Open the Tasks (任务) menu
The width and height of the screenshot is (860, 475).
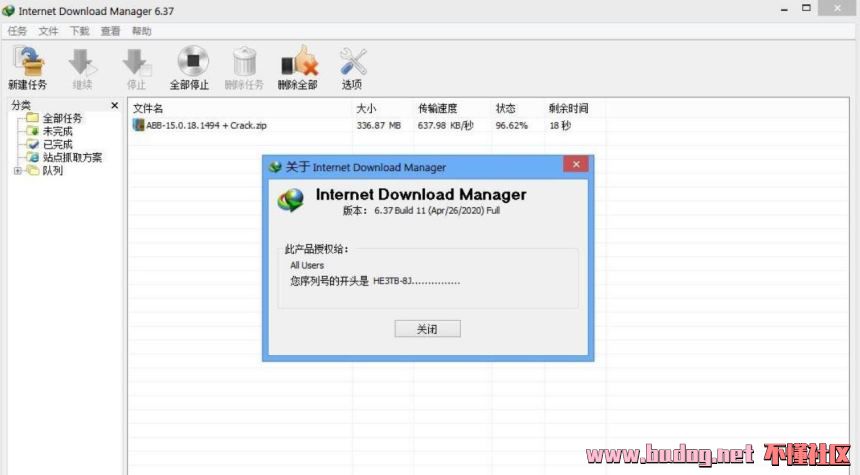click(17, 31)
